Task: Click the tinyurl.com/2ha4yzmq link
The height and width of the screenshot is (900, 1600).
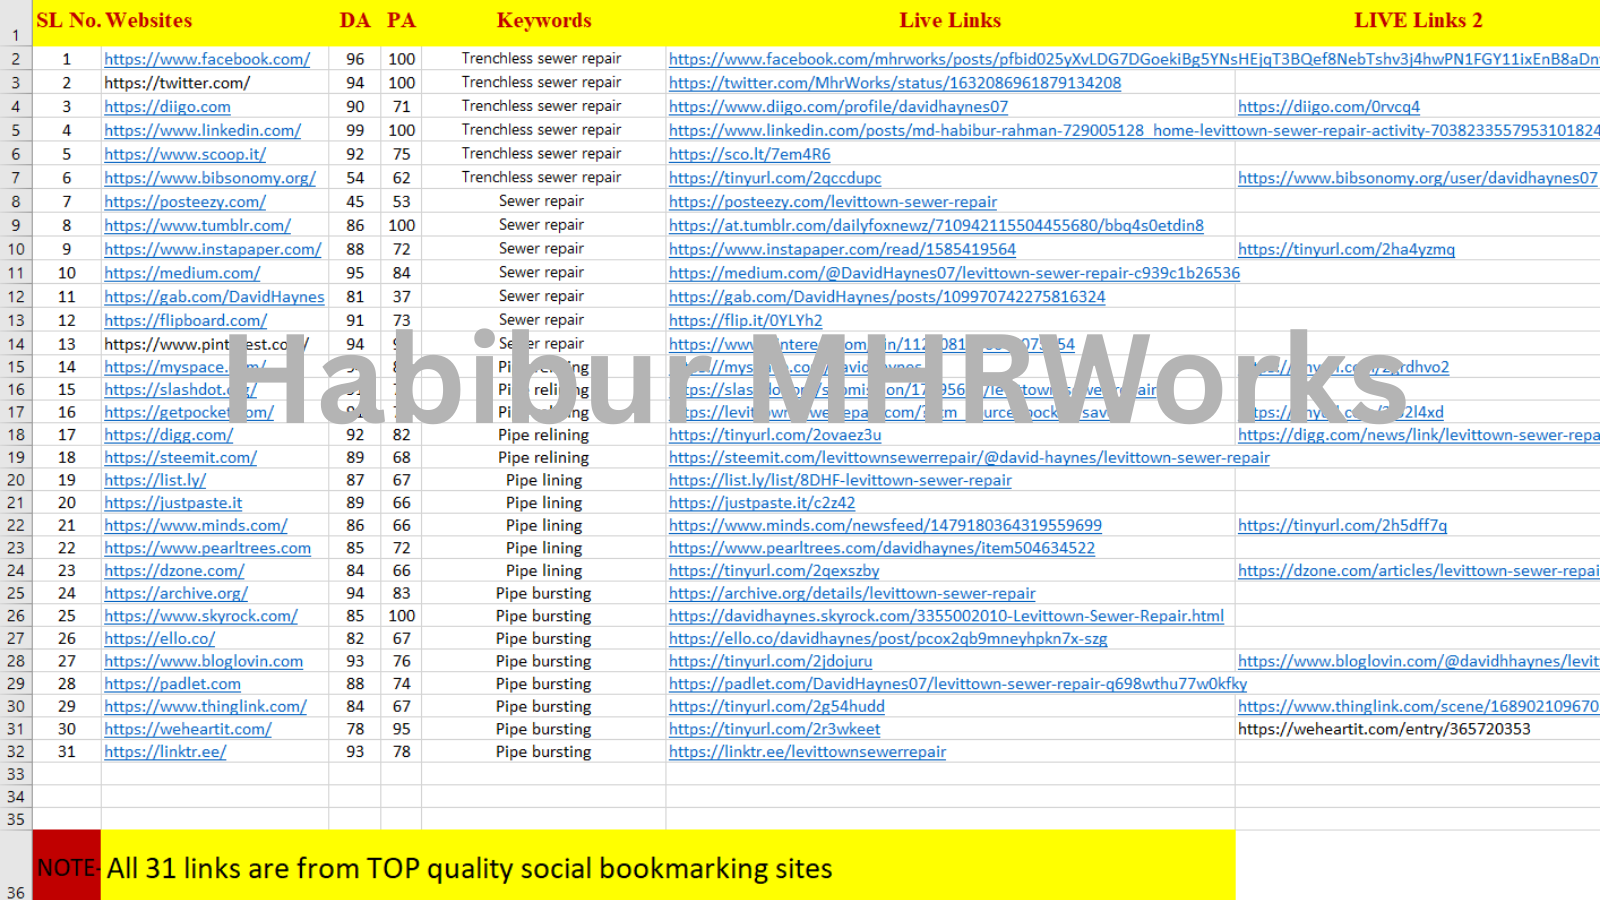Action: click(x=1346, y=249)
